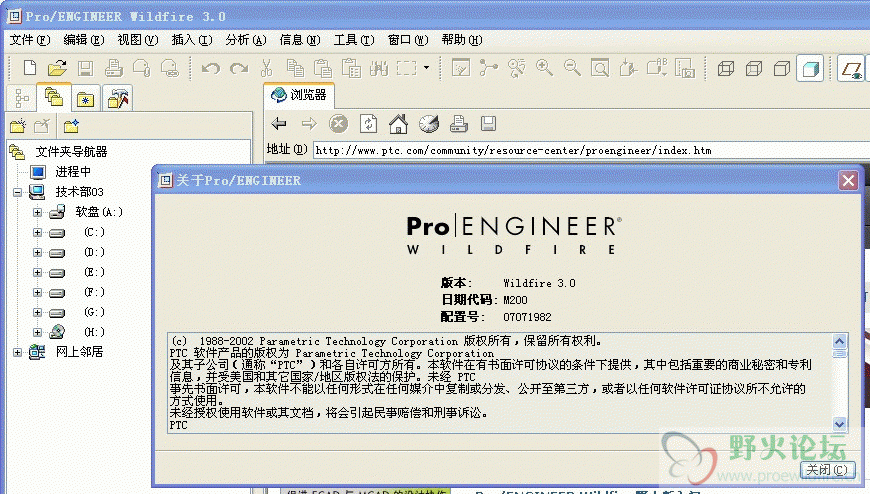This screenshot has height=494, width=870.
Task: Open the 插入(I) menu
Action: pos(192,39)
